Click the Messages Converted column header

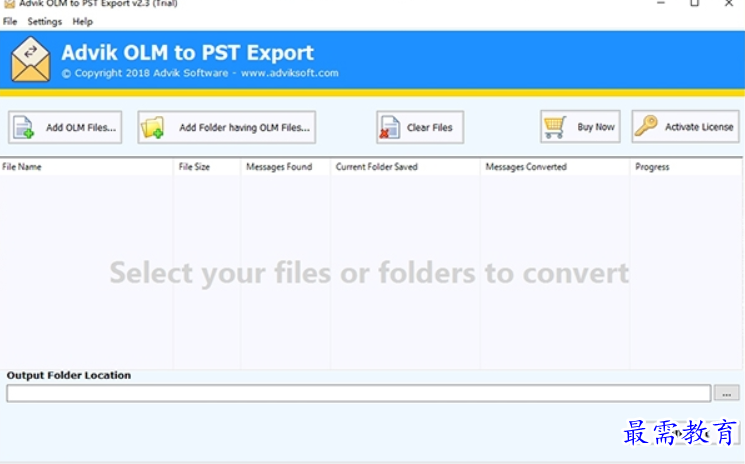click(x=555, y=167)
